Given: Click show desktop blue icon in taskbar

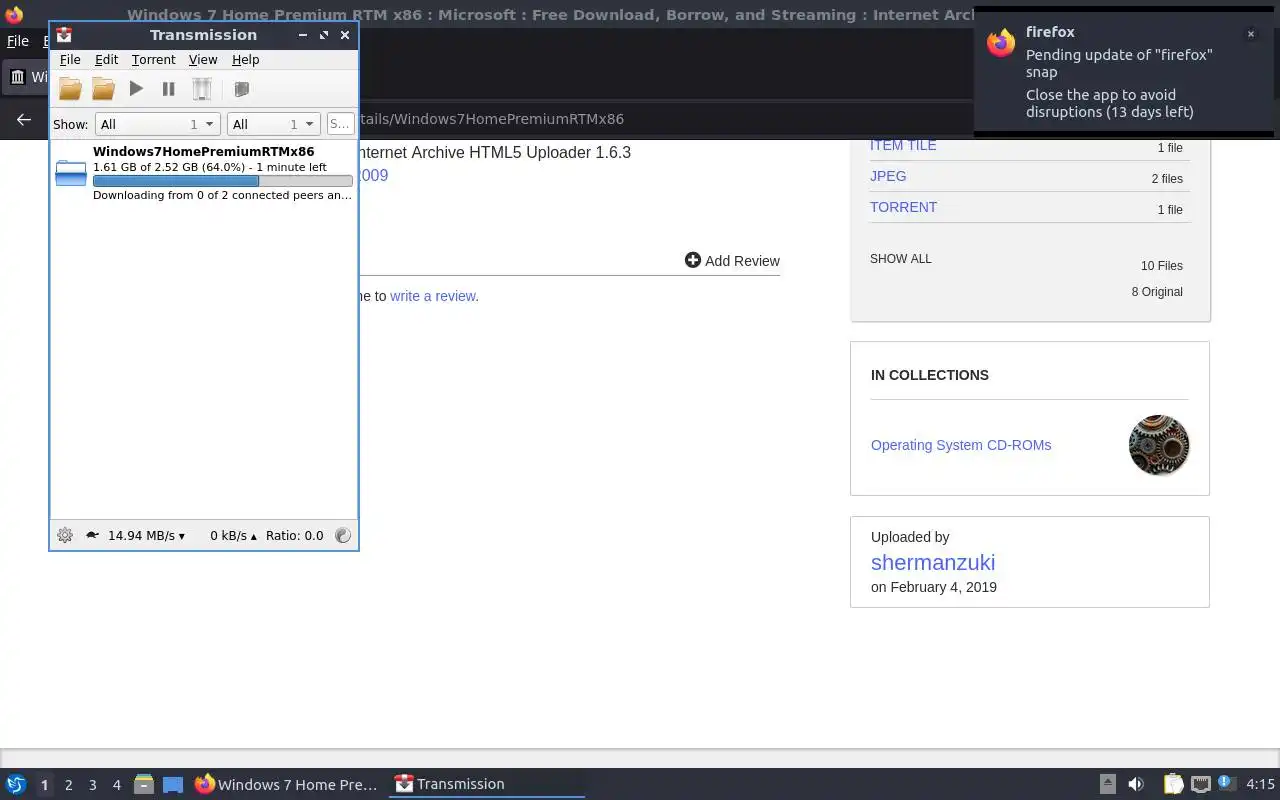Looking at the screenshot, I should pyautogui.click(x=172, y=784).
